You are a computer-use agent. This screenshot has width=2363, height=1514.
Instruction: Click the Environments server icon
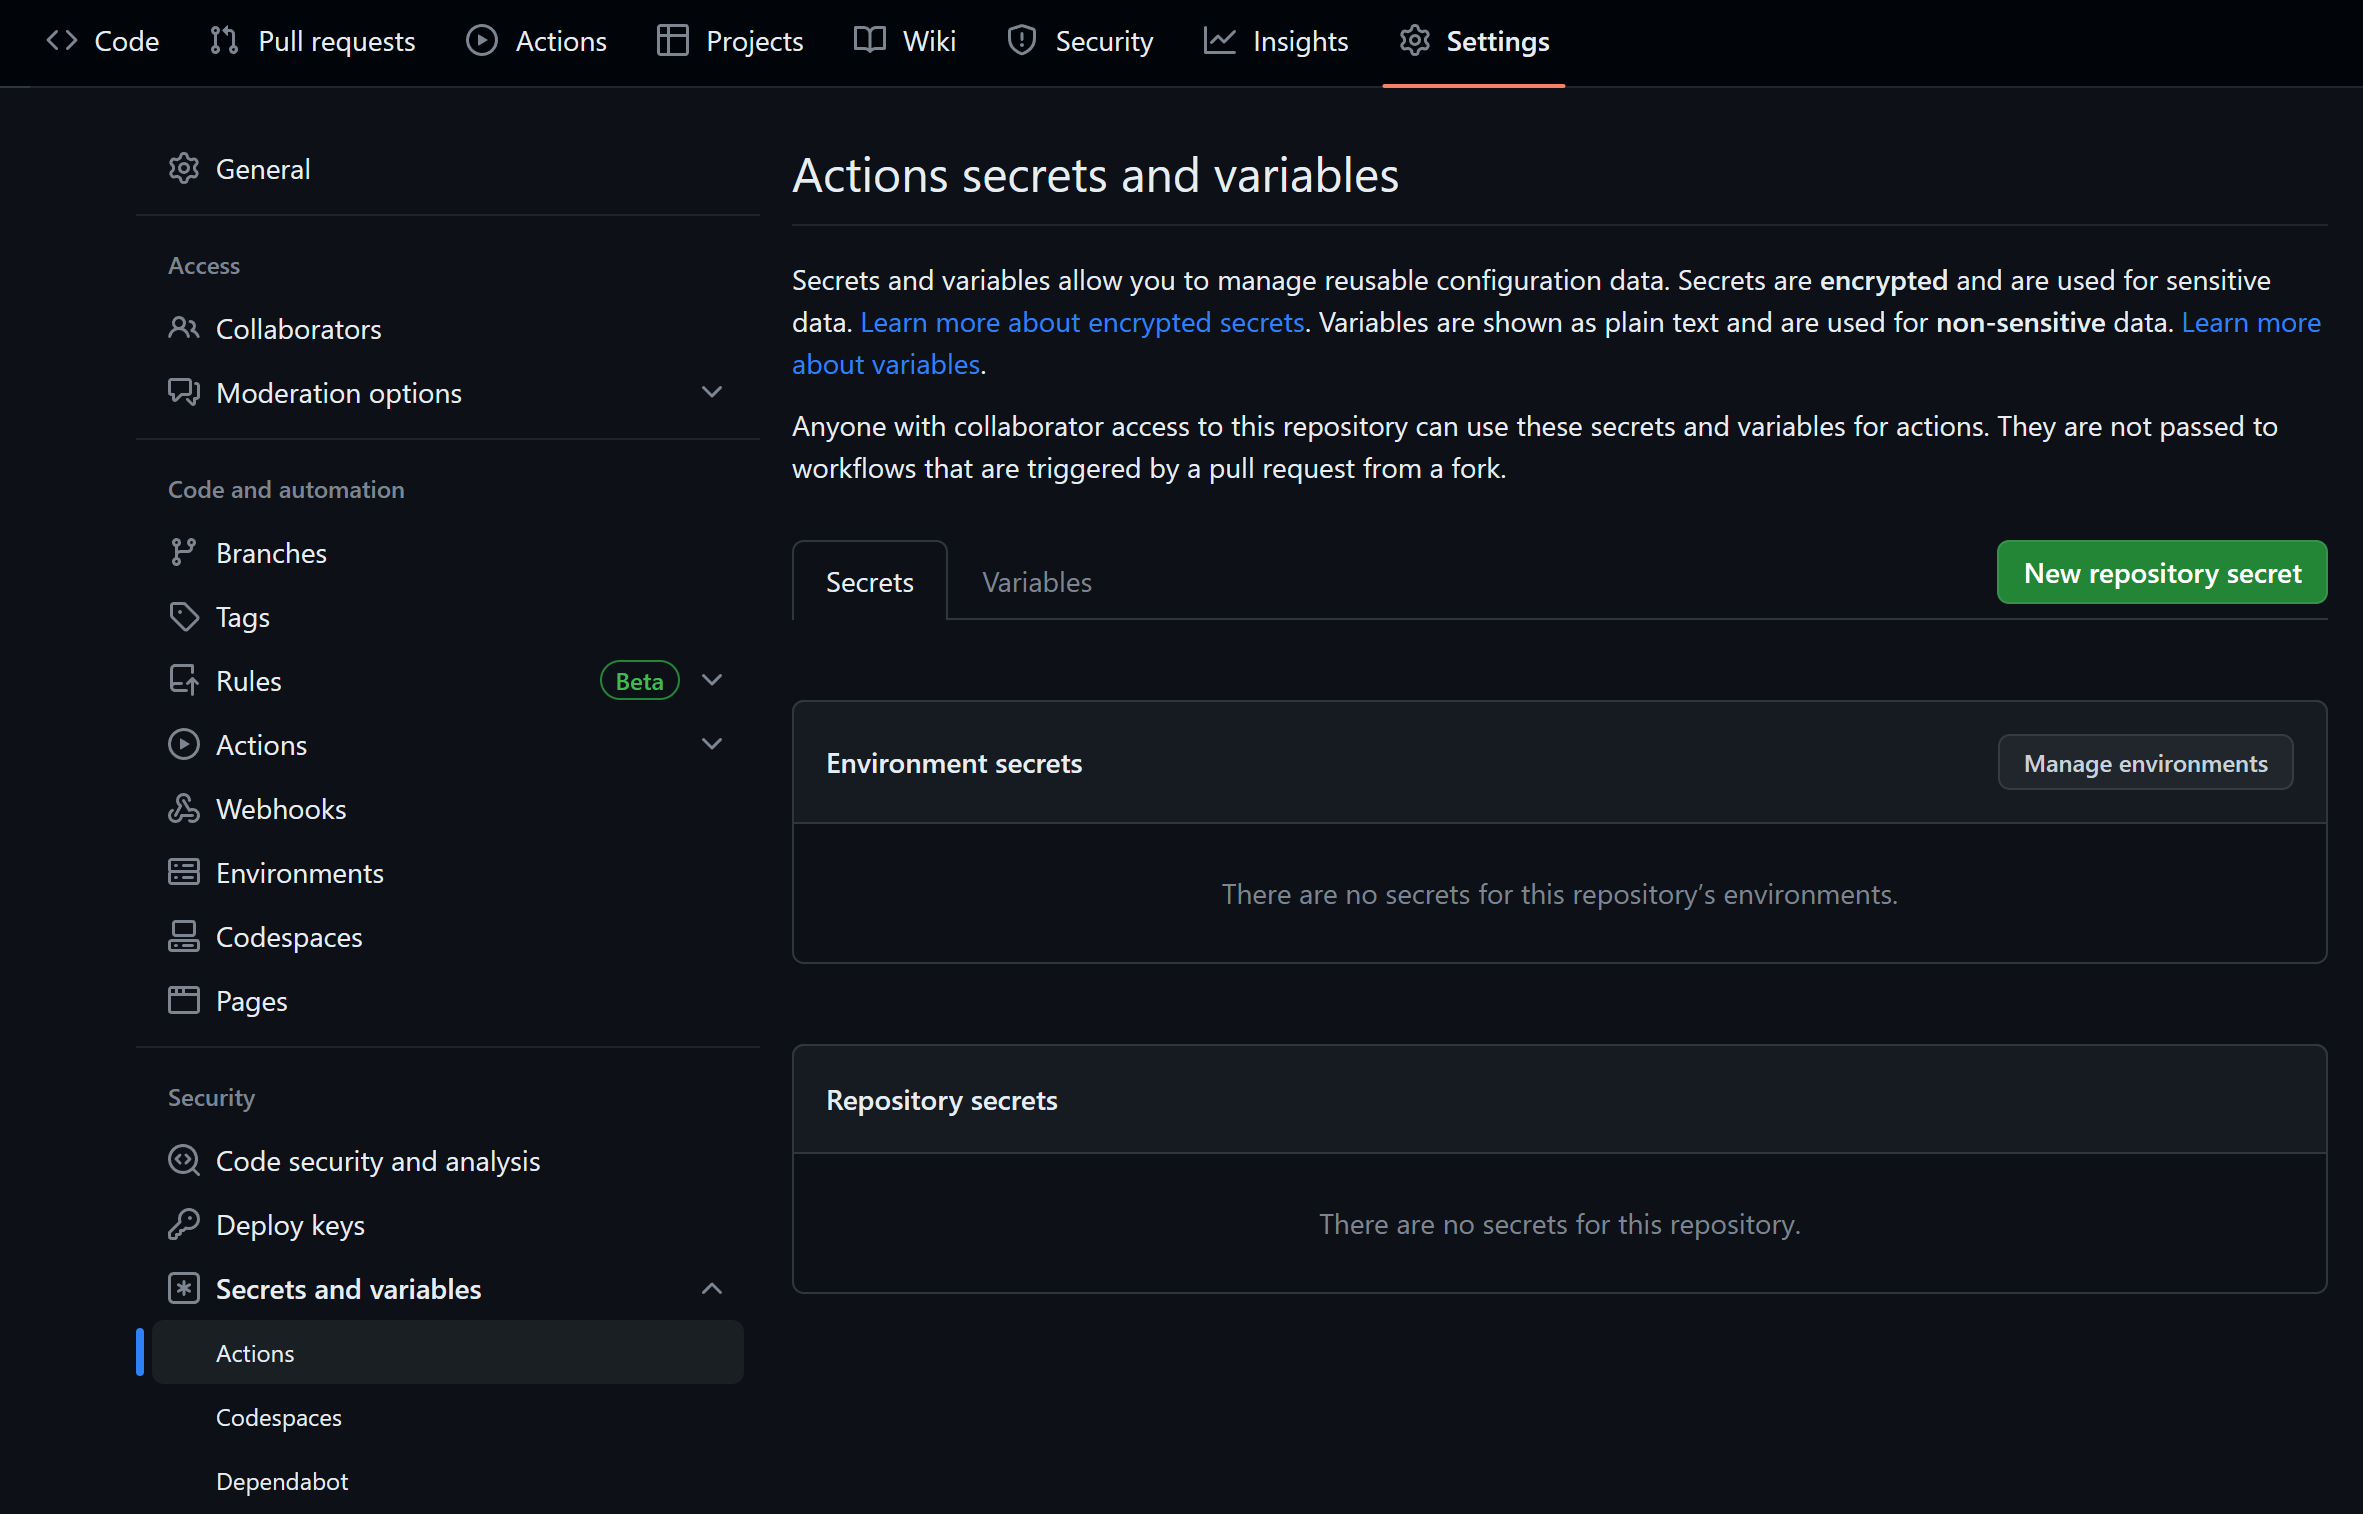pyautogui.click(x=183, y=873)
